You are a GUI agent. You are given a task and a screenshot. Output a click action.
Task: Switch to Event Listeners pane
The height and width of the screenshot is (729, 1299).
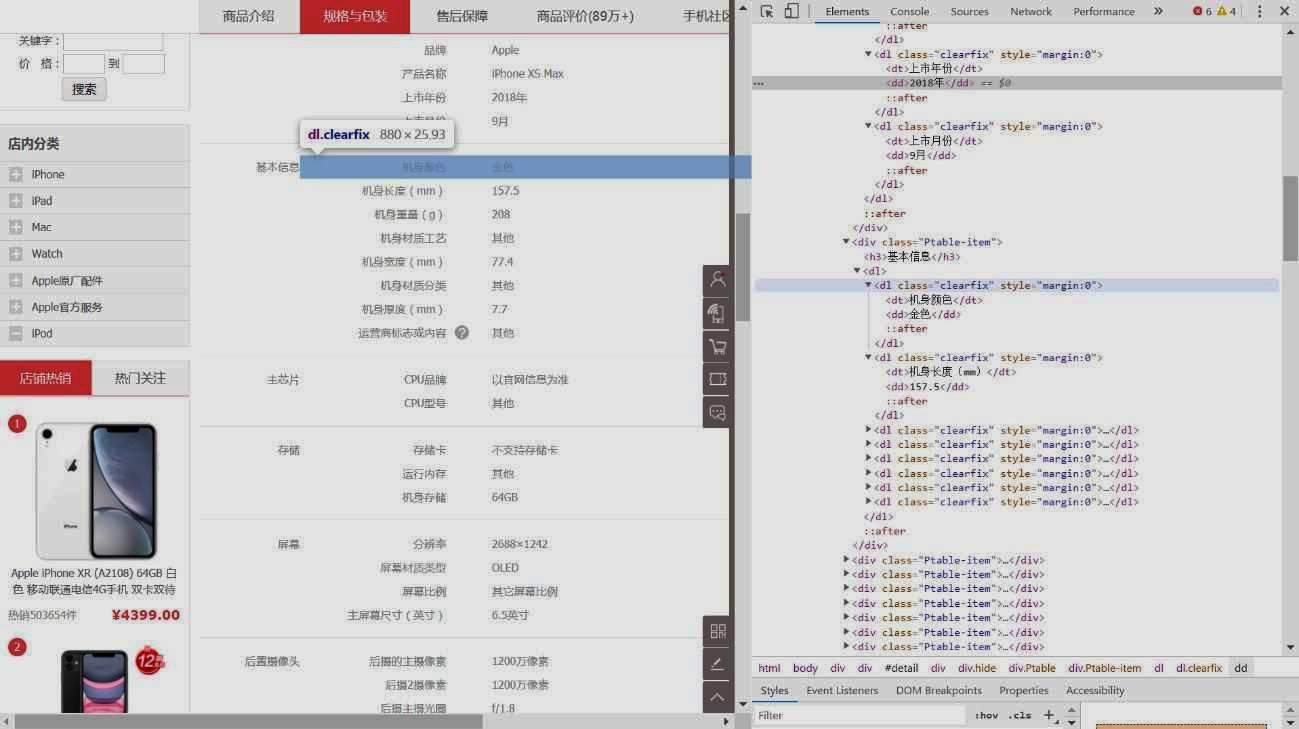pos(842,691)
